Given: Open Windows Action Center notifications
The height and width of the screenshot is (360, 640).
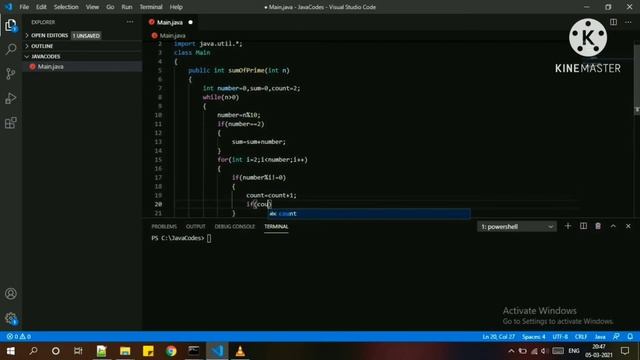Looking at the screenshot, I should [x=625, y=351].
